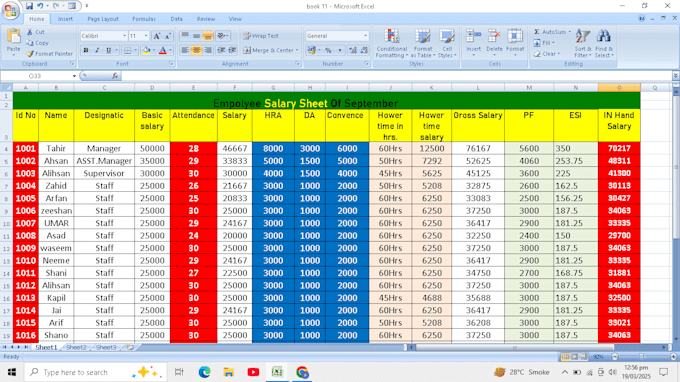Viewport: 680px width, 382px height.
Task: Open the Sheet2 worksheet tab
Action: coord(76,347)
